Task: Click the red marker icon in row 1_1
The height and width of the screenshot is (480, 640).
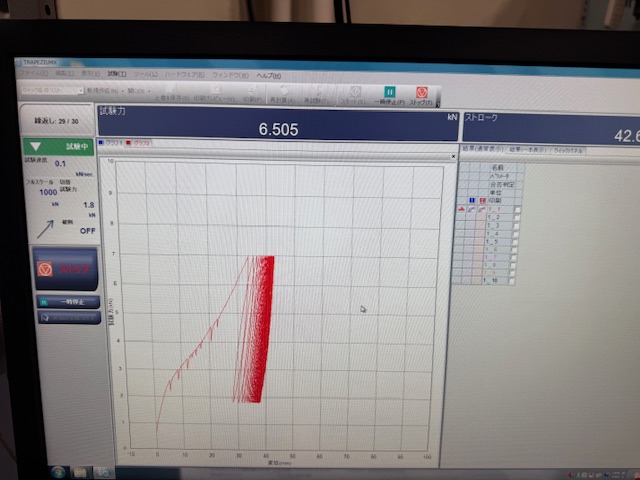Action: click(461, 209)
